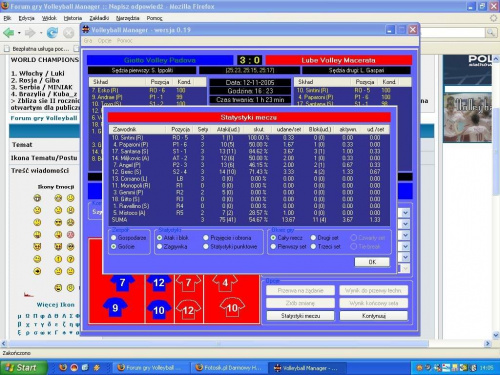
Task: Click Firefox horizontal scrollbar thumb
Action: (218, 343)
